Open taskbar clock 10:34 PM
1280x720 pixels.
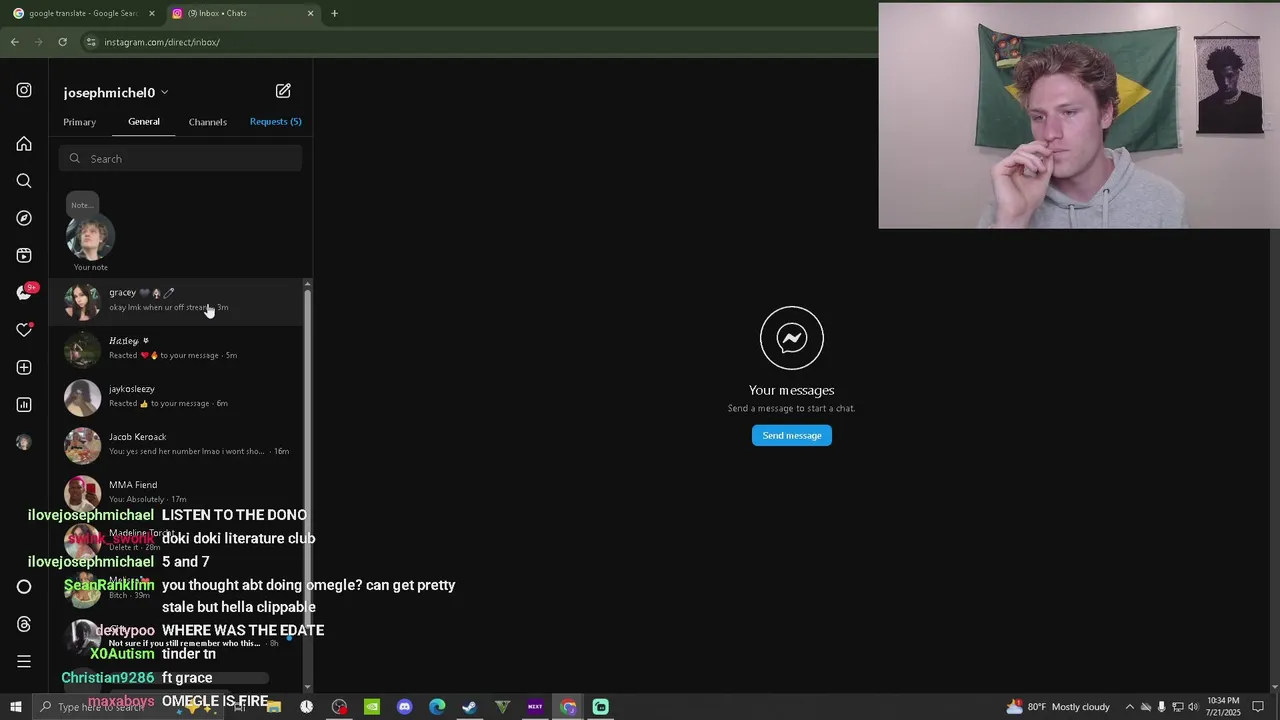(x=1223, y=707)
